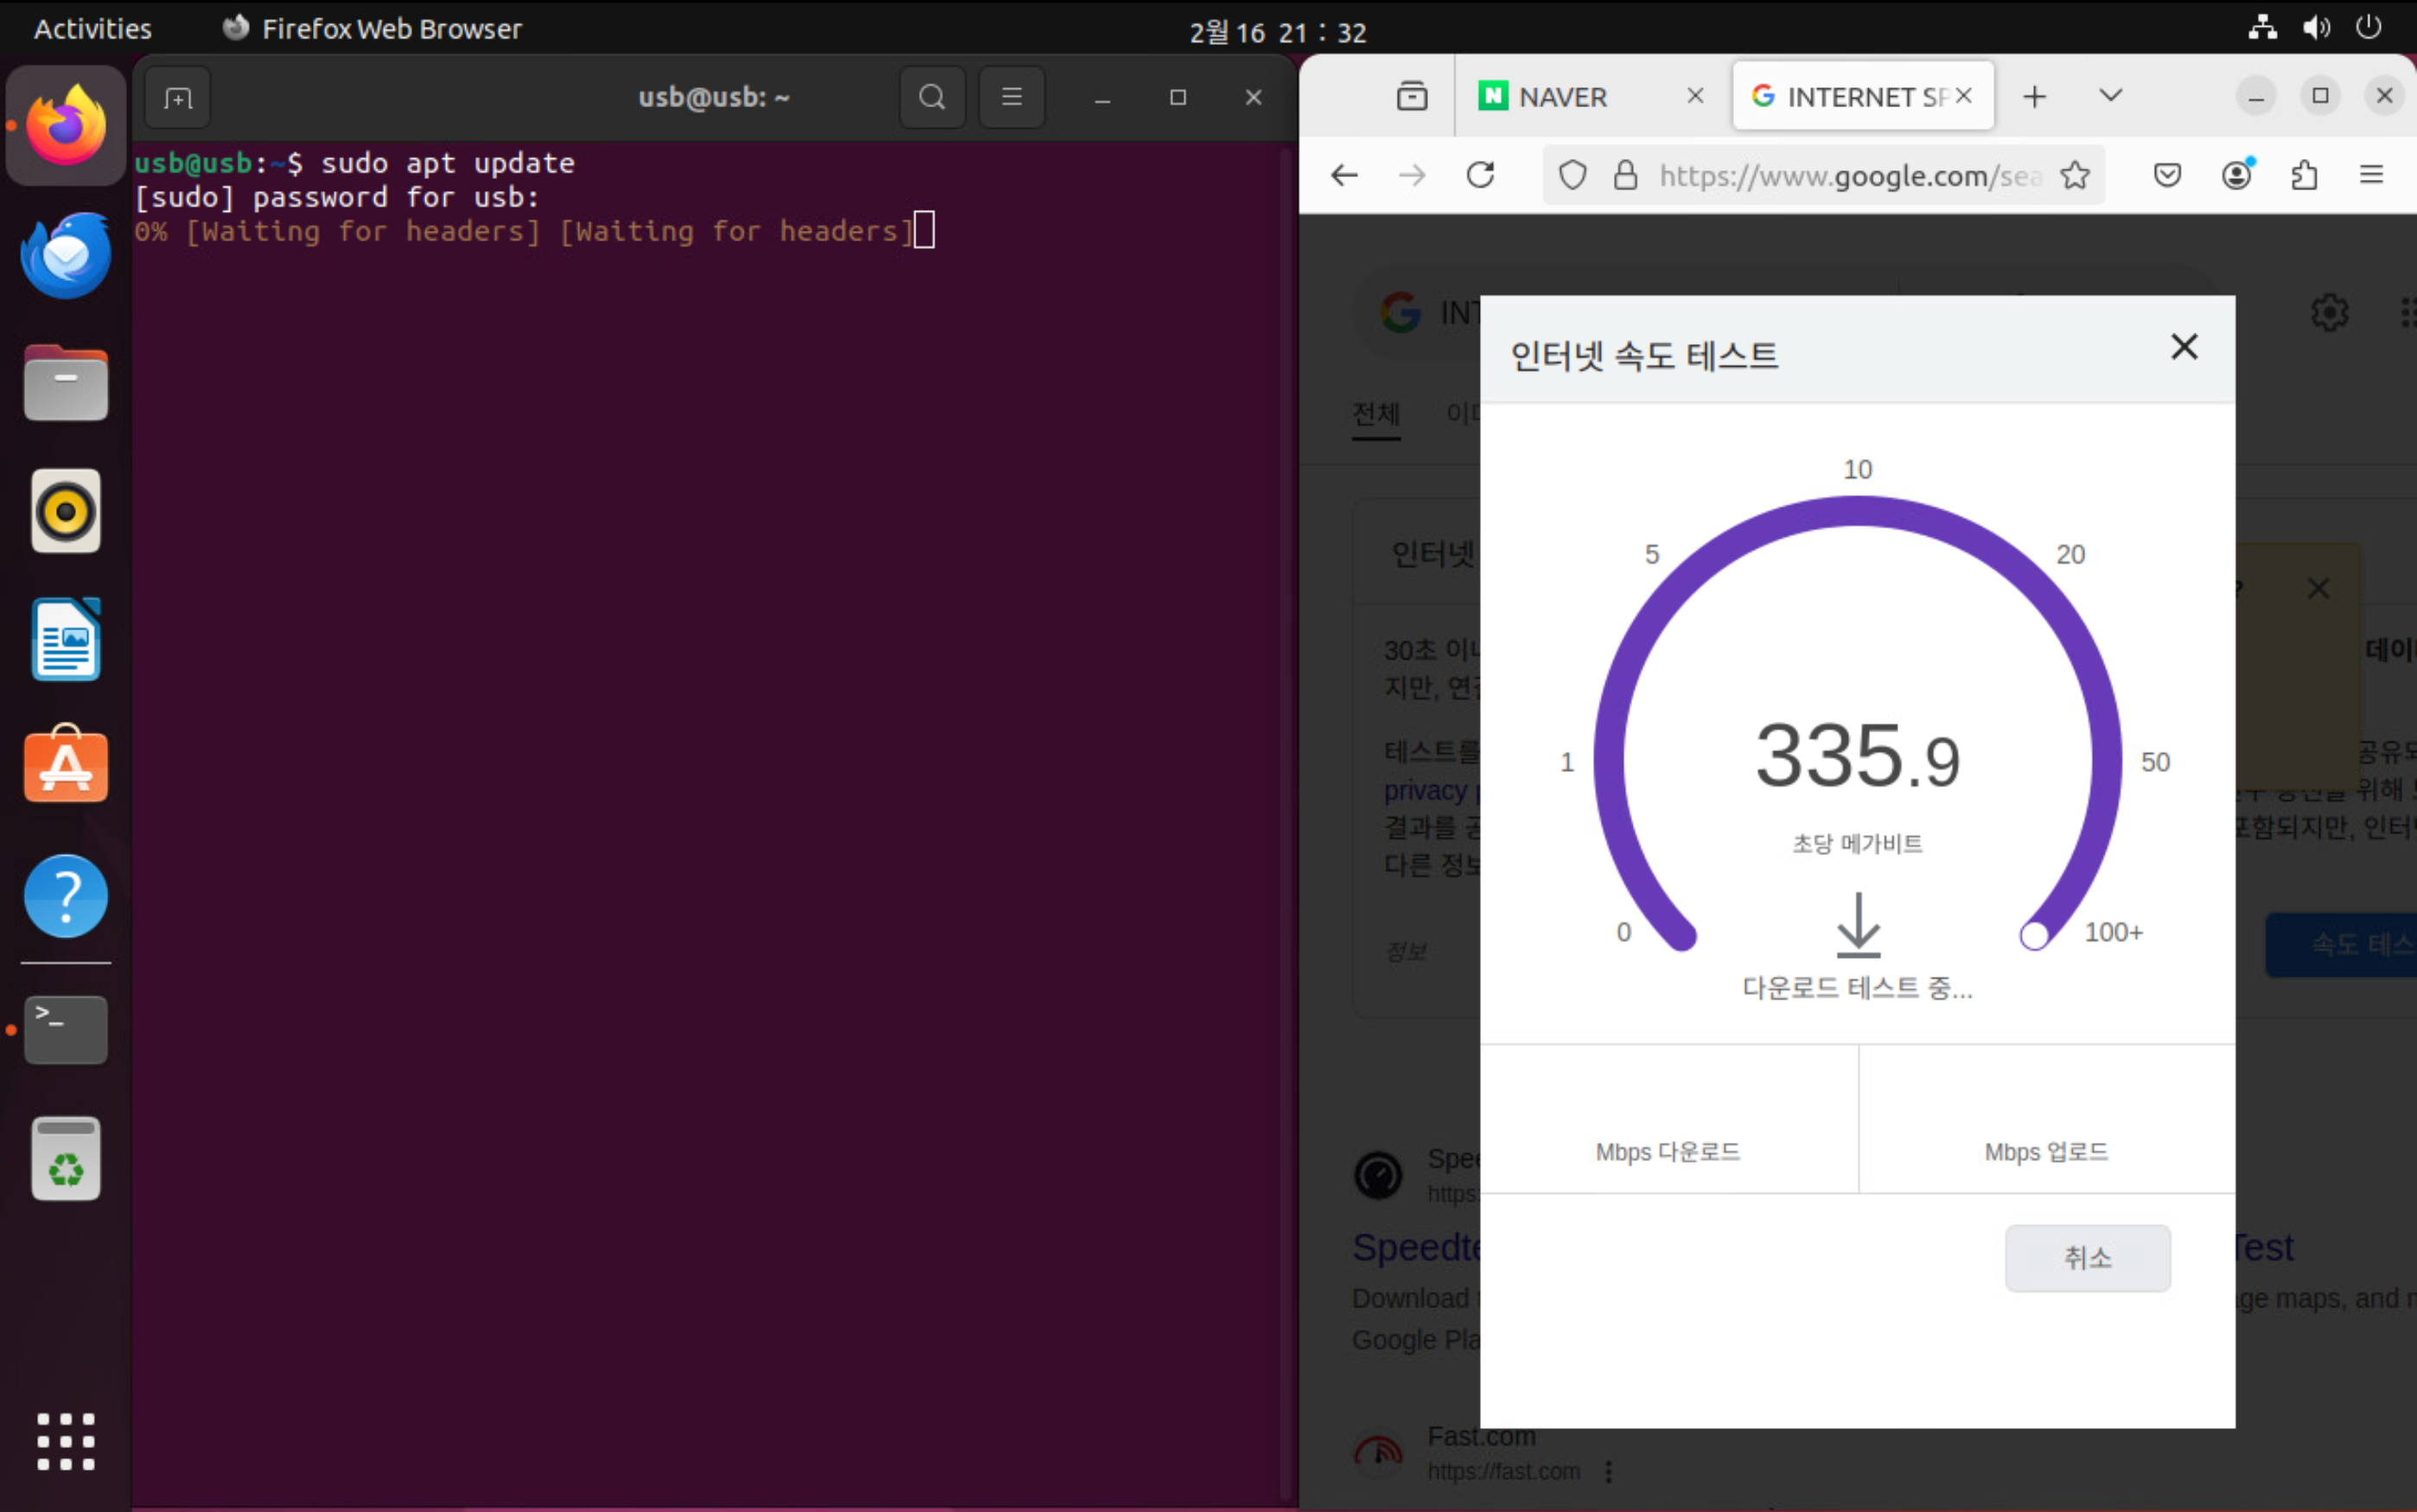Open the Firefox extensions puzzle icon

2304,176
